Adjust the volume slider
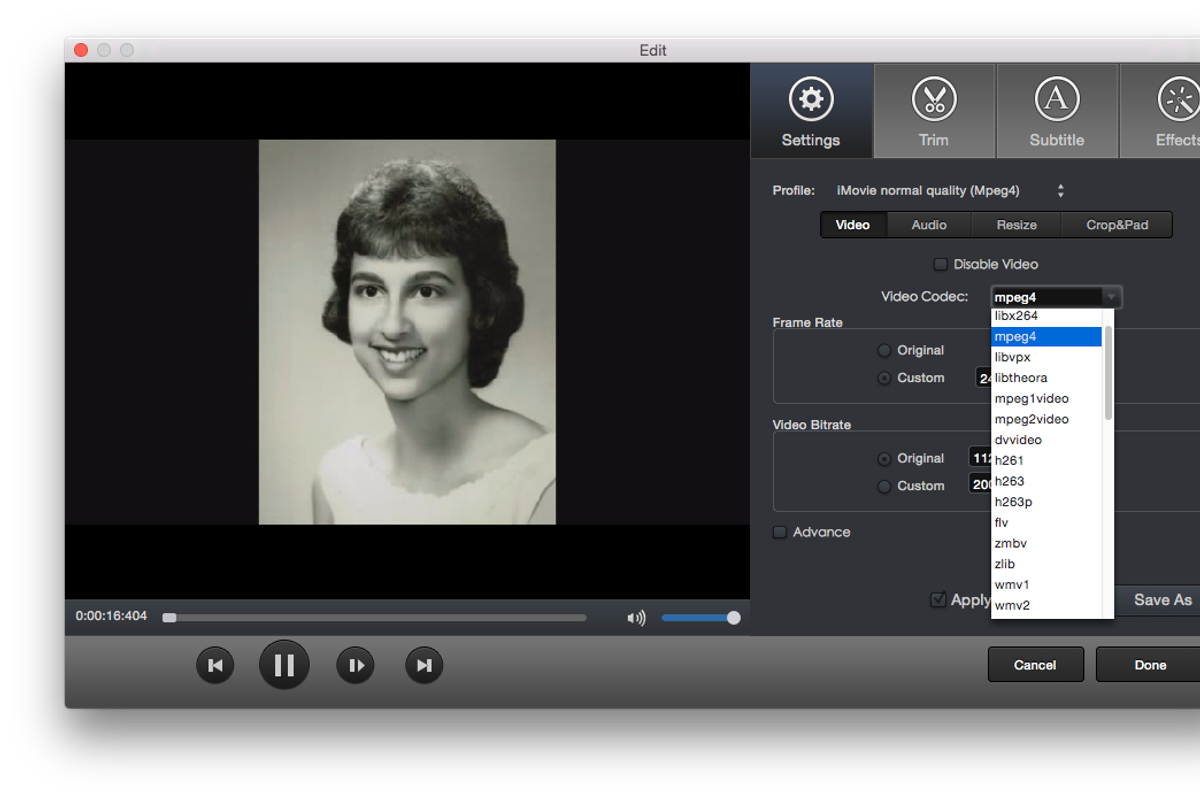Image resolution: width=1200 pixels, height=800 pixels. tap(700, 618)
